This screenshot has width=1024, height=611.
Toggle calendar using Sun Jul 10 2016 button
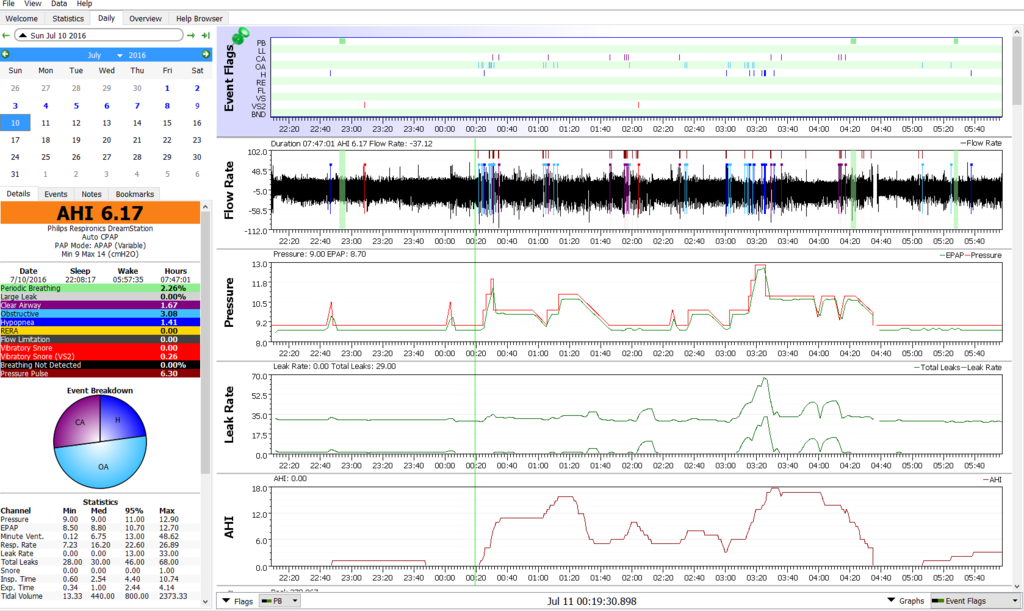tap(98, 35)
